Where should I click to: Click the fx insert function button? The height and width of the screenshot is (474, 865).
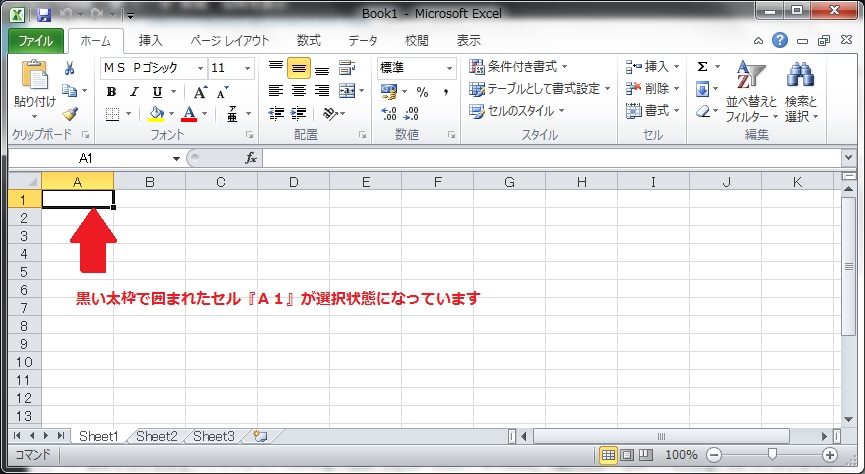[x=251, y=159]
